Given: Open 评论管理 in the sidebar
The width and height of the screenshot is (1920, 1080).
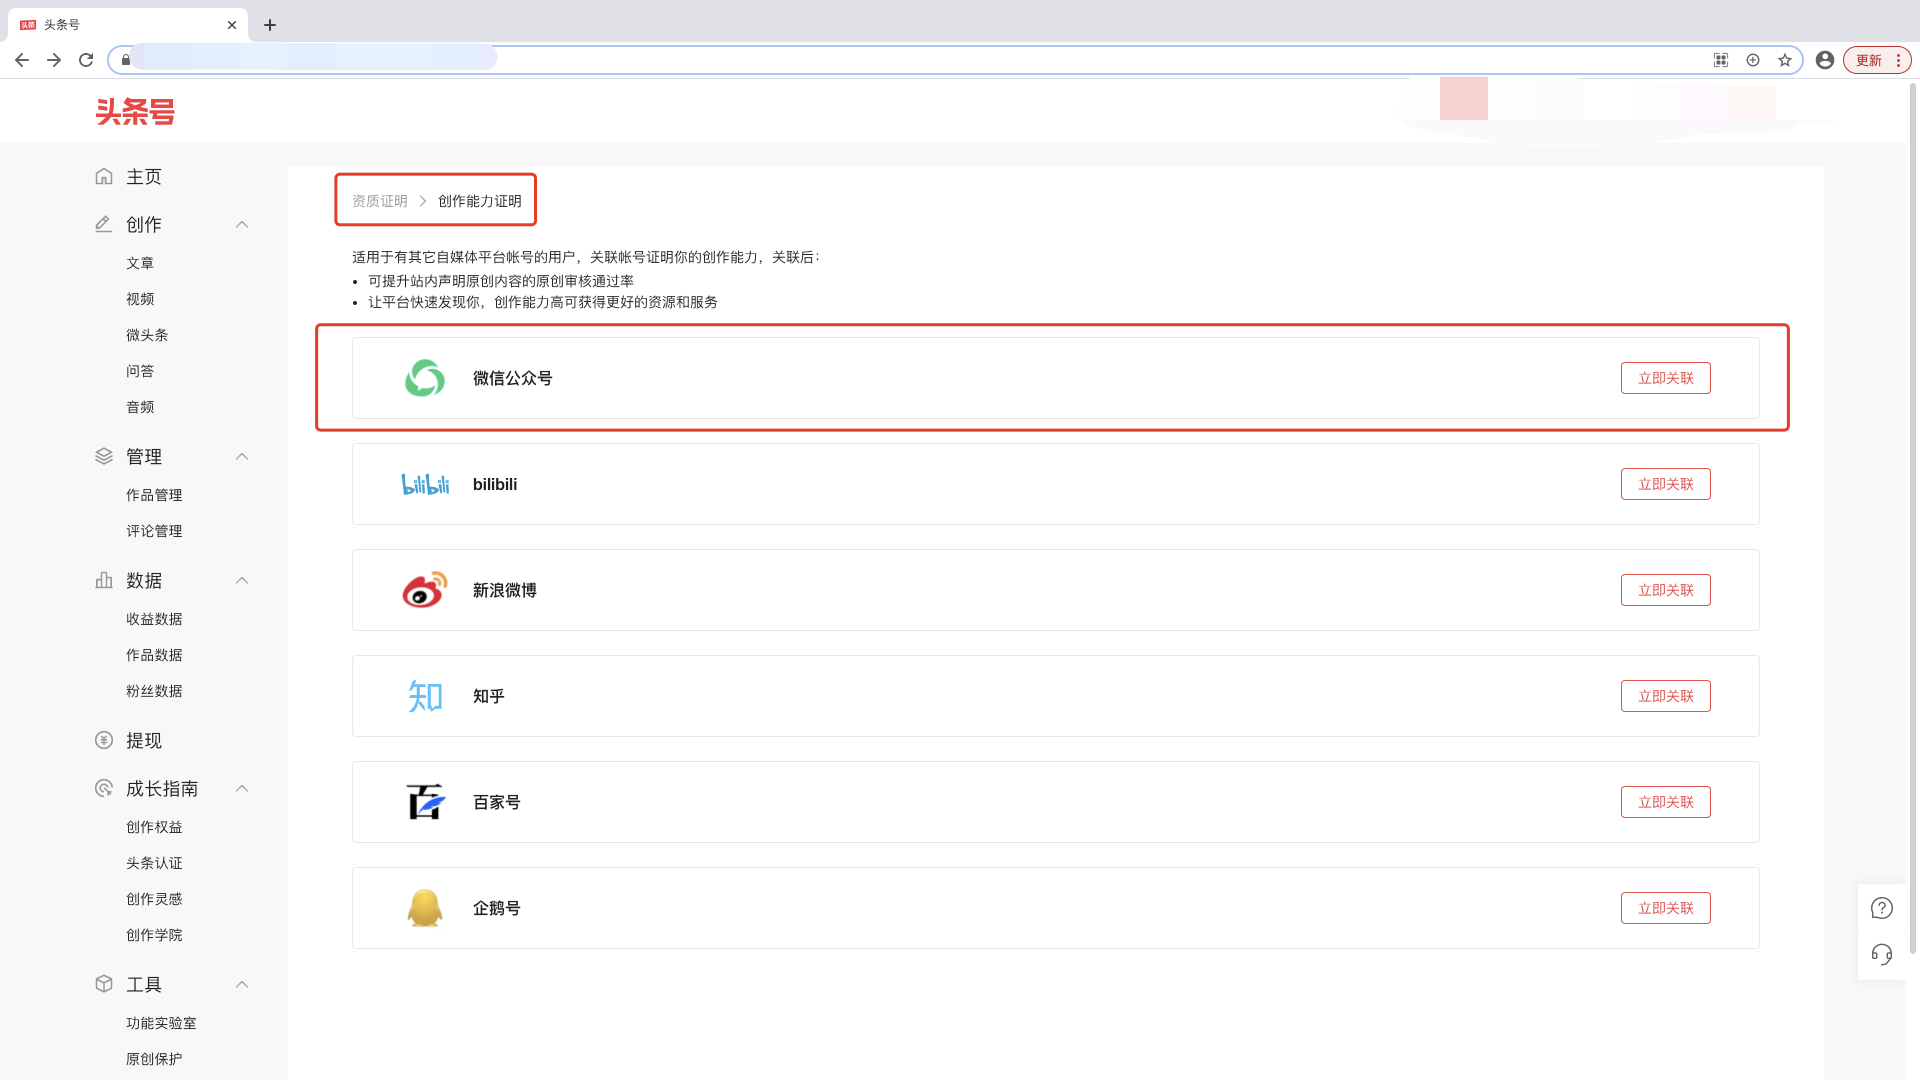Looking at the screenshot, I should pyautogui.click(x=154, y=531).
